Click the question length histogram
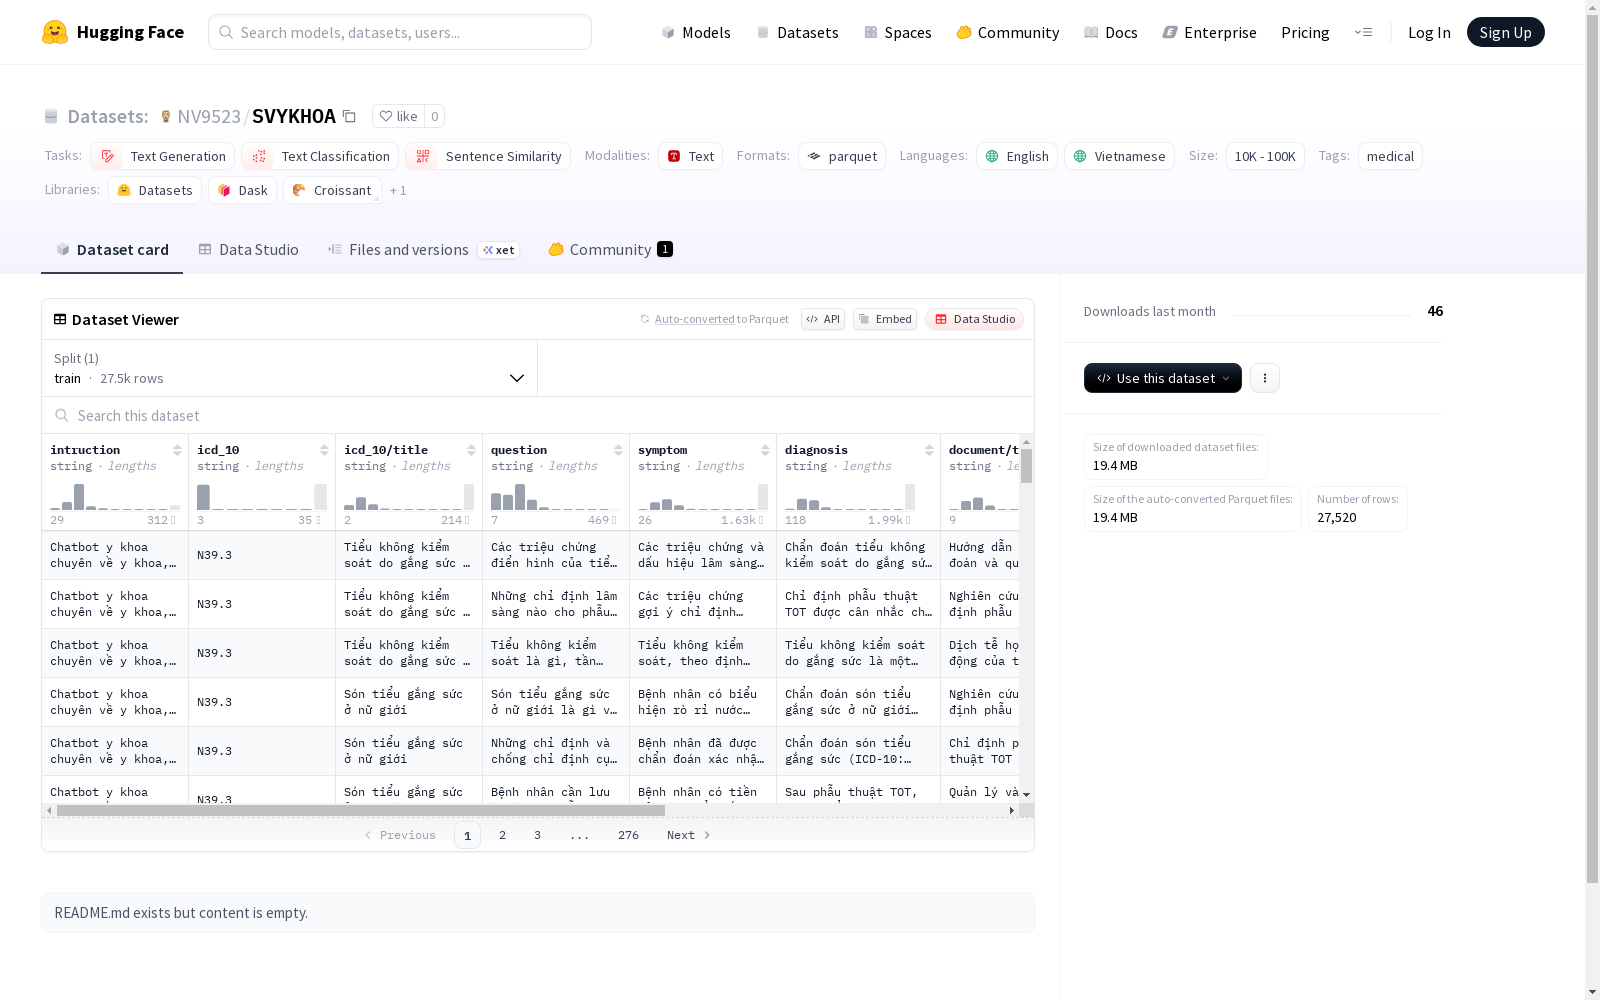Viewport: 1600px width, 1000px height. (x=556, y=496)
